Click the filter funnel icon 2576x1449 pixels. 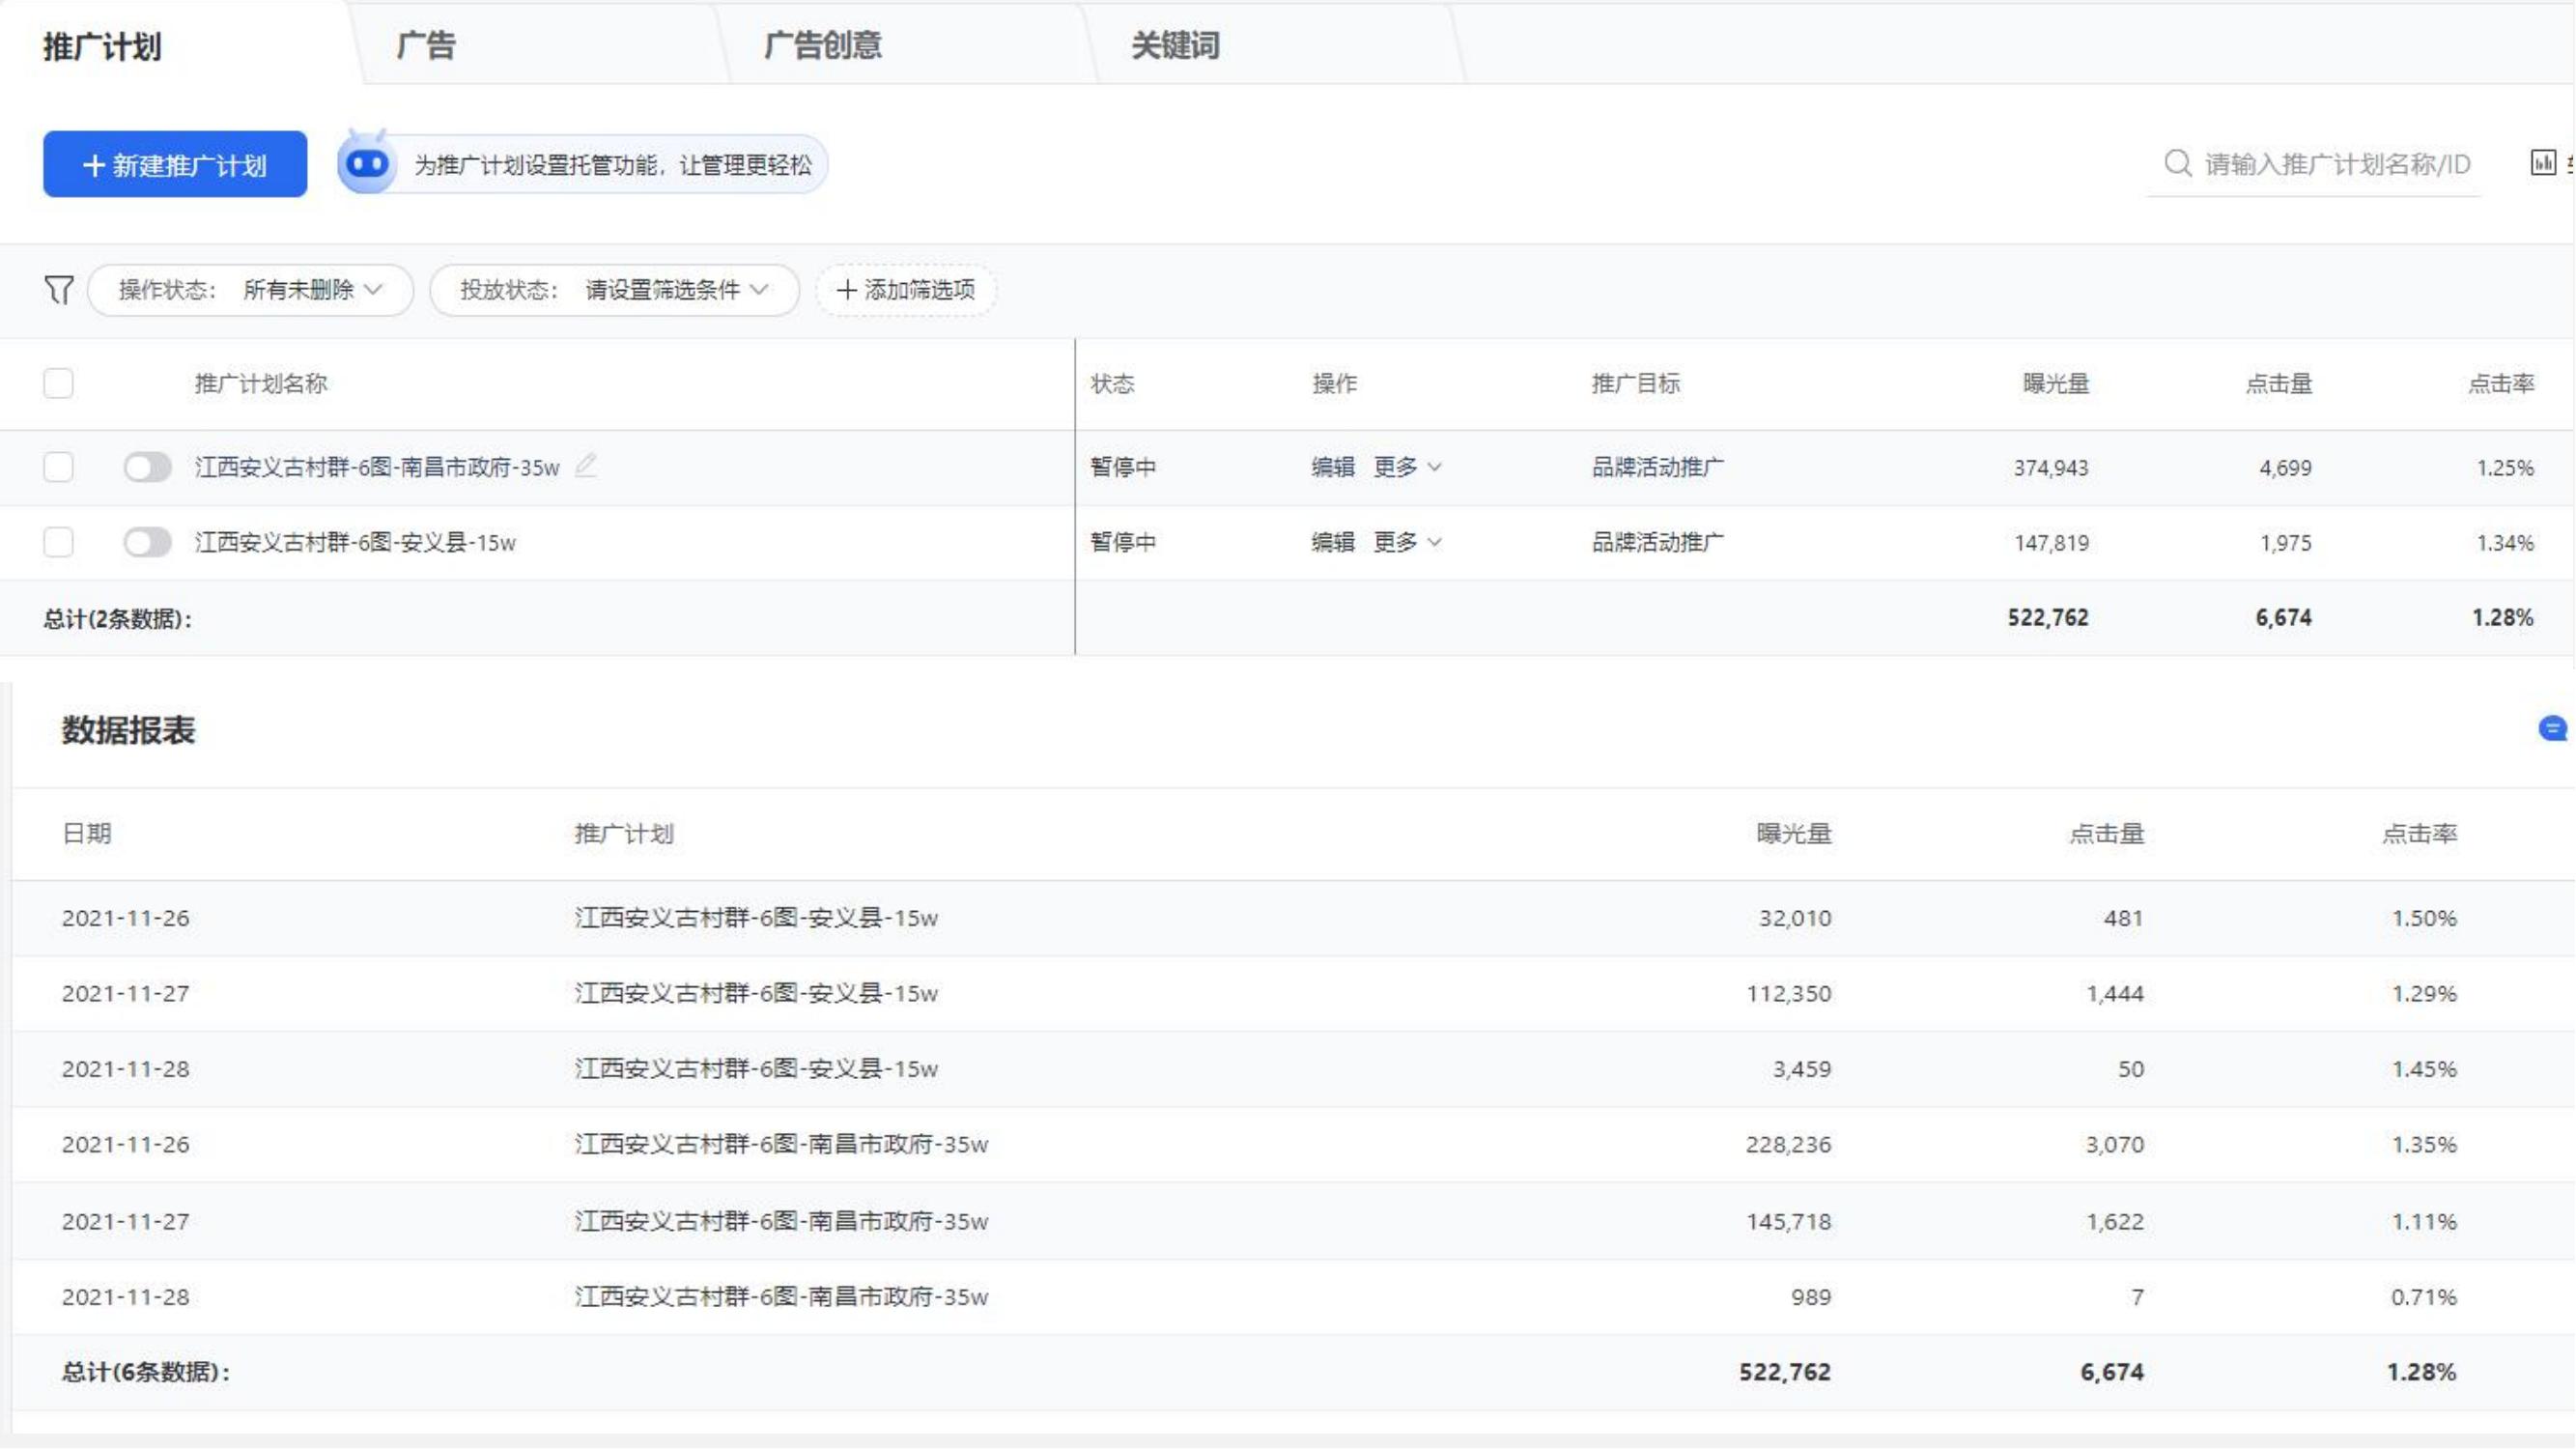(59, 290)
